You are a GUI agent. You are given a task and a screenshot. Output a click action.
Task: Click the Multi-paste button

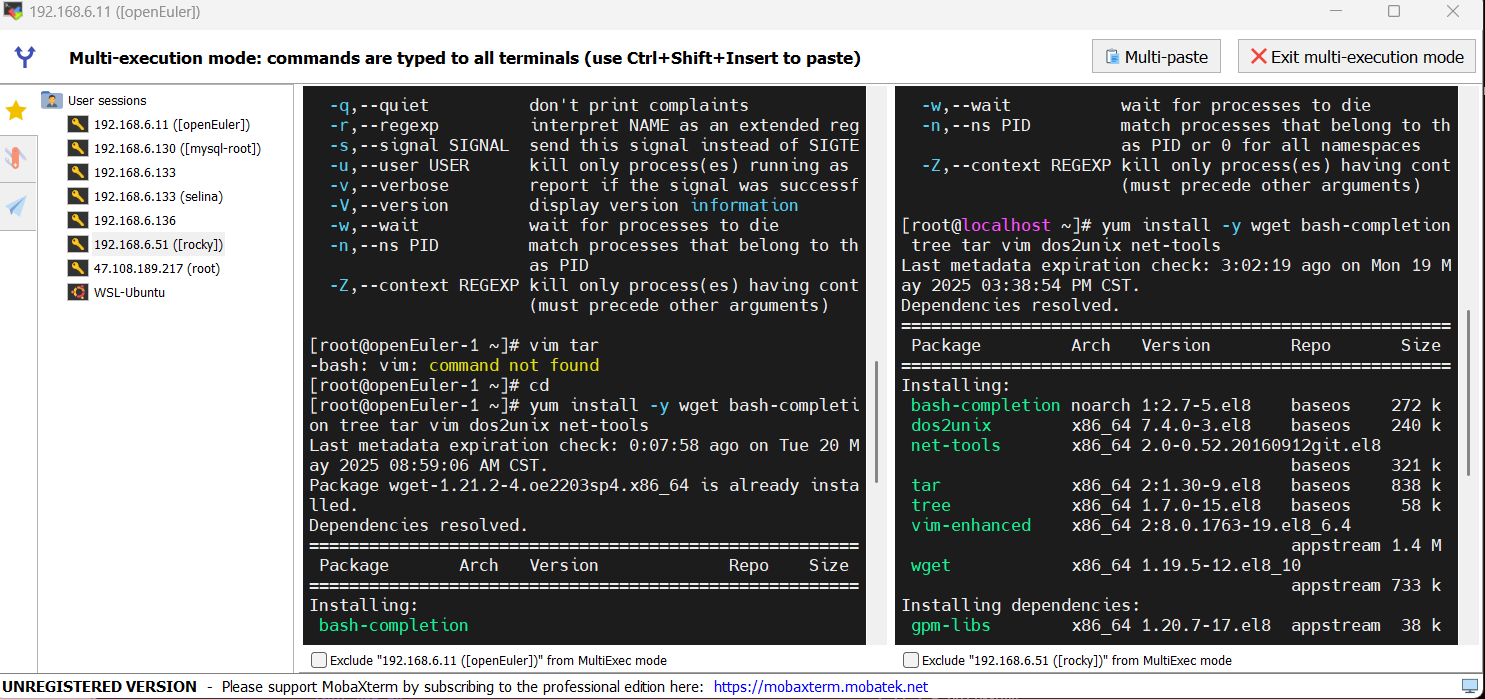1156,57
